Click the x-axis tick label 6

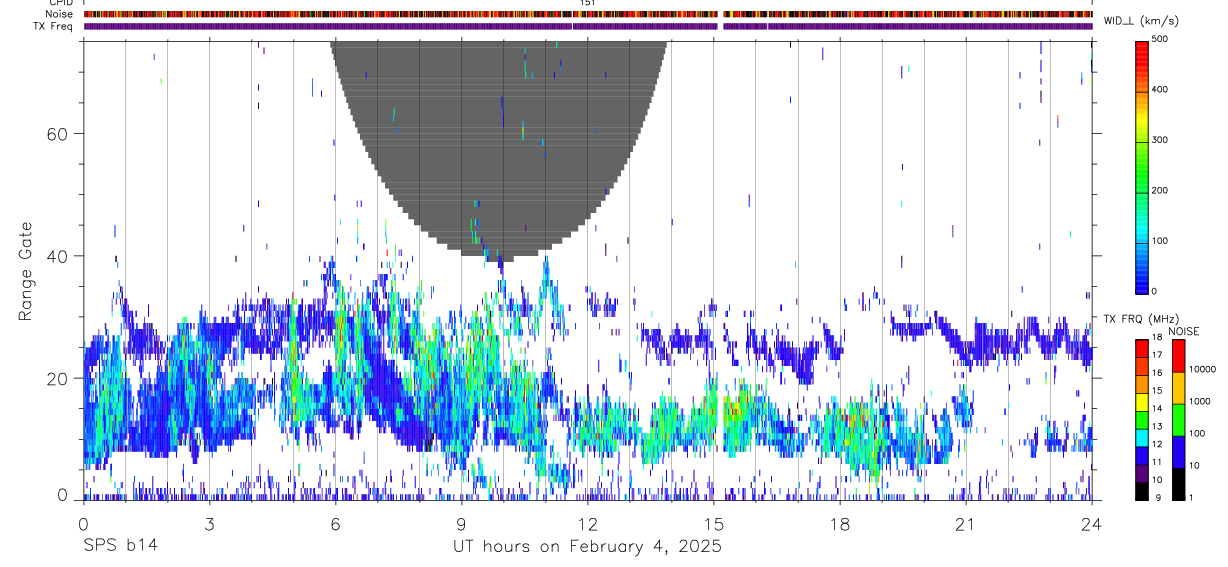click(x=335, y=523)
